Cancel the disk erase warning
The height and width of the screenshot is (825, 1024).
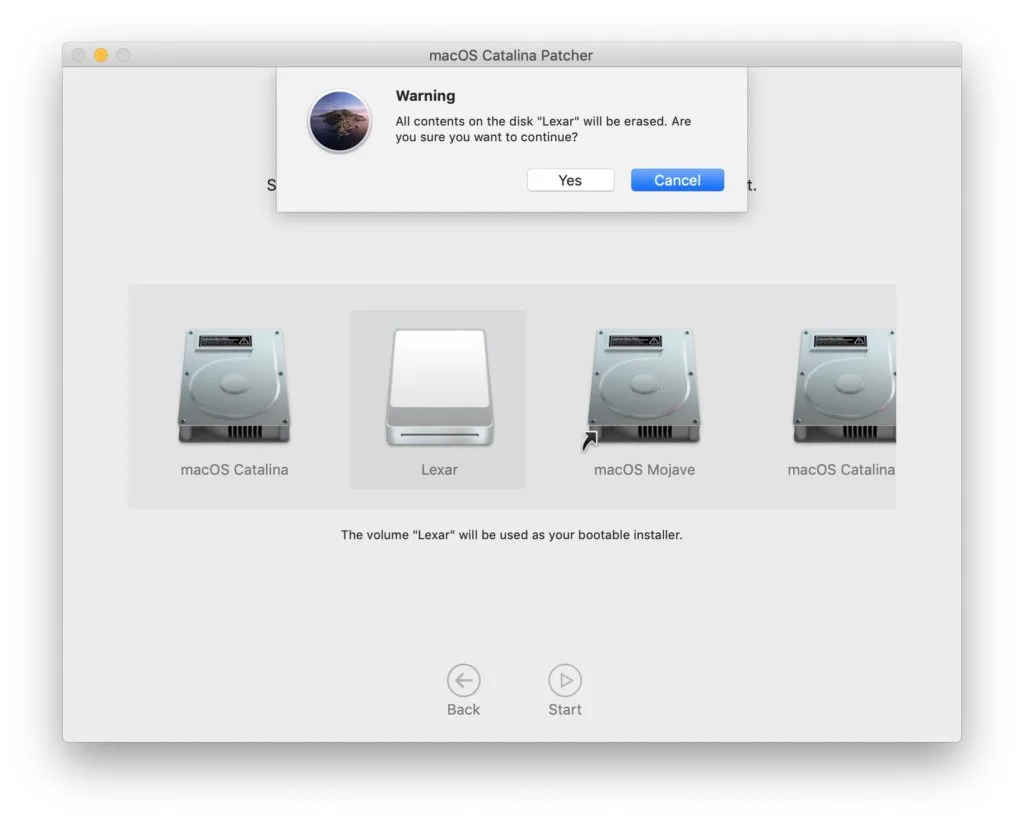click(x=677, y=180)
